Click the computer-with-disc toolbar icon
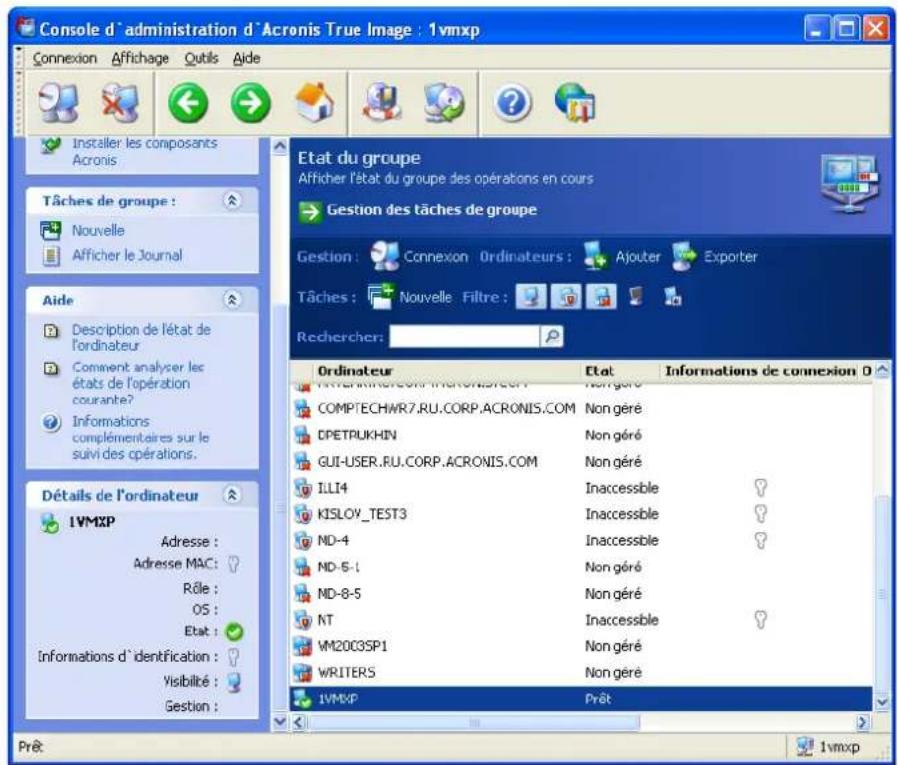Screen dimensions: 898x765 coord(444,102)
